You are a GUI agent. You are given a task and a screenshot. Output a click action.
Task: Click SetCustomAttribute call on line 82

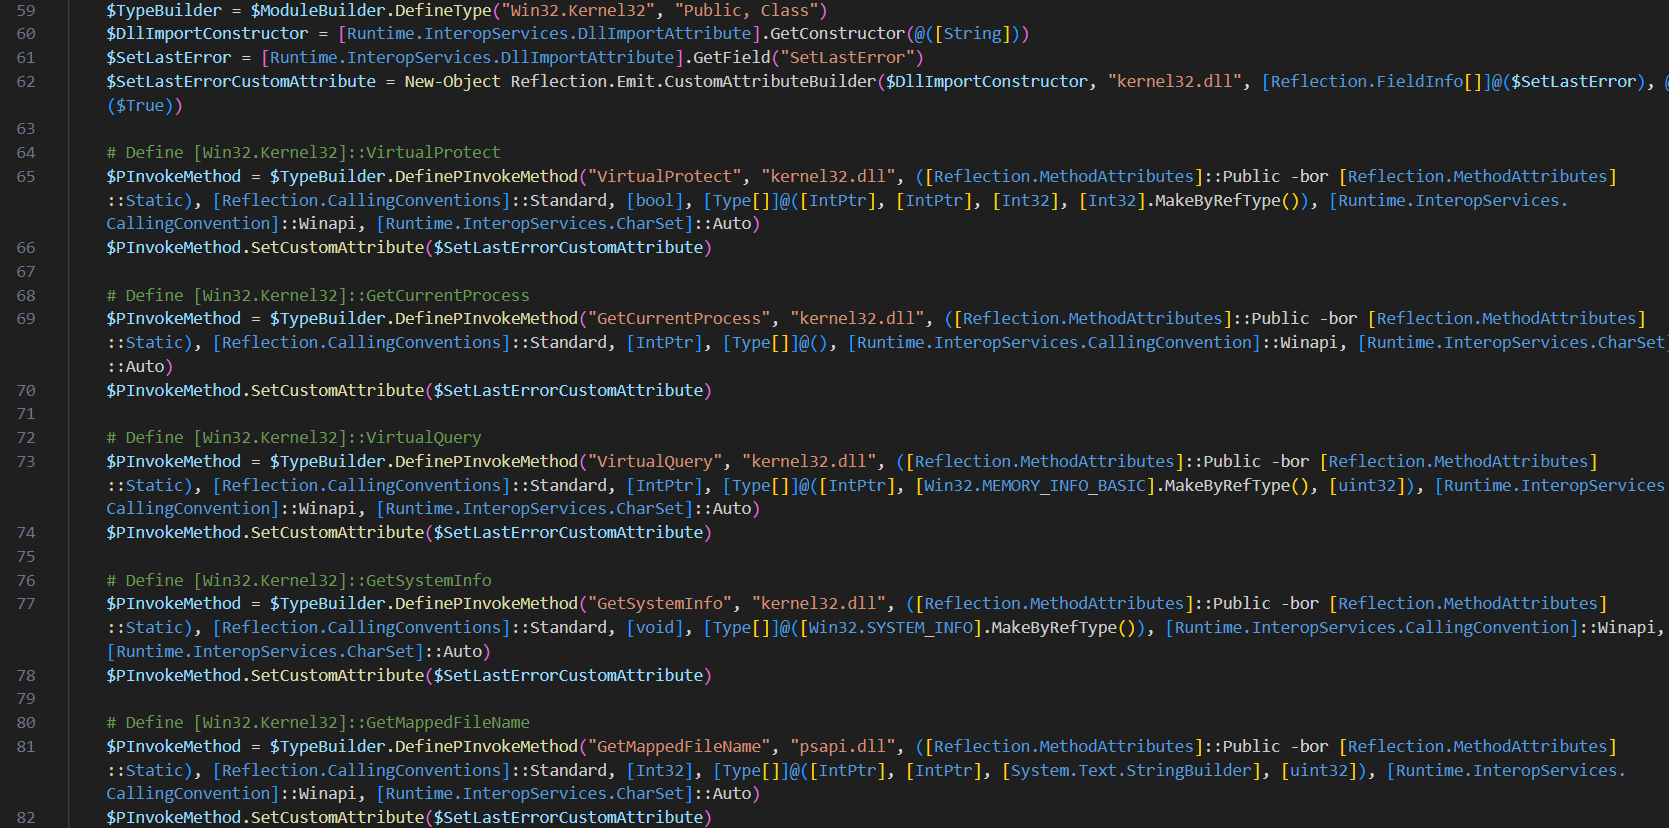pyautogui.click(x=337, y=817)
